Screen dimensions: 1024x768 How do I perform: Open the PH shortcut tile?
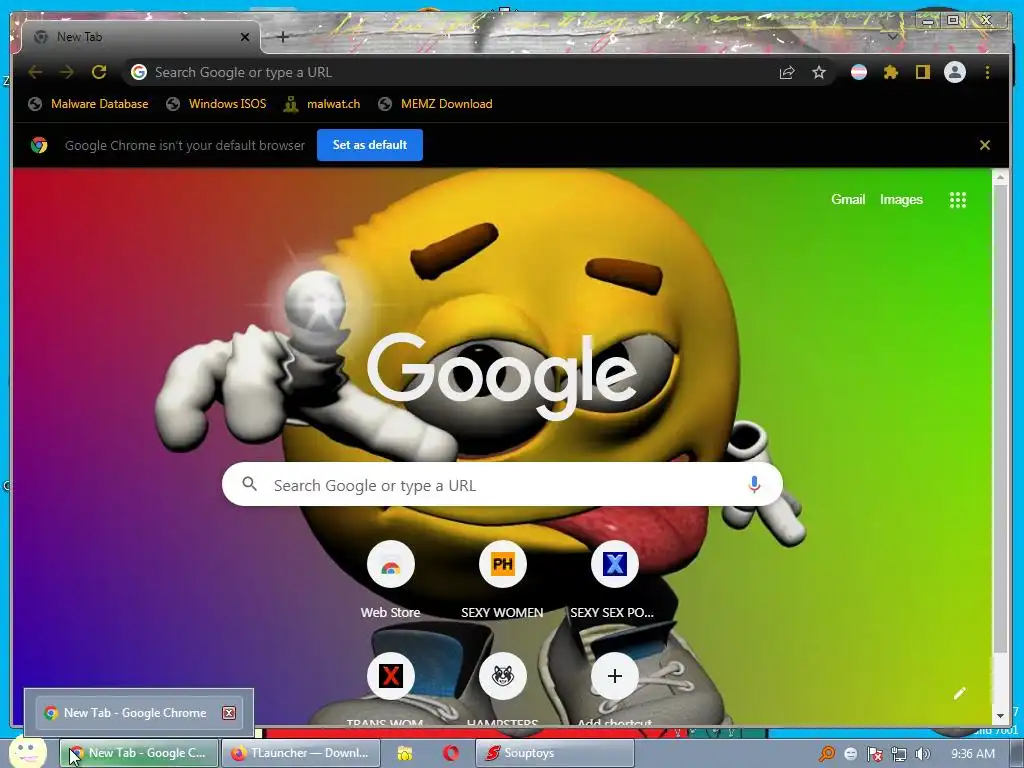502,564
